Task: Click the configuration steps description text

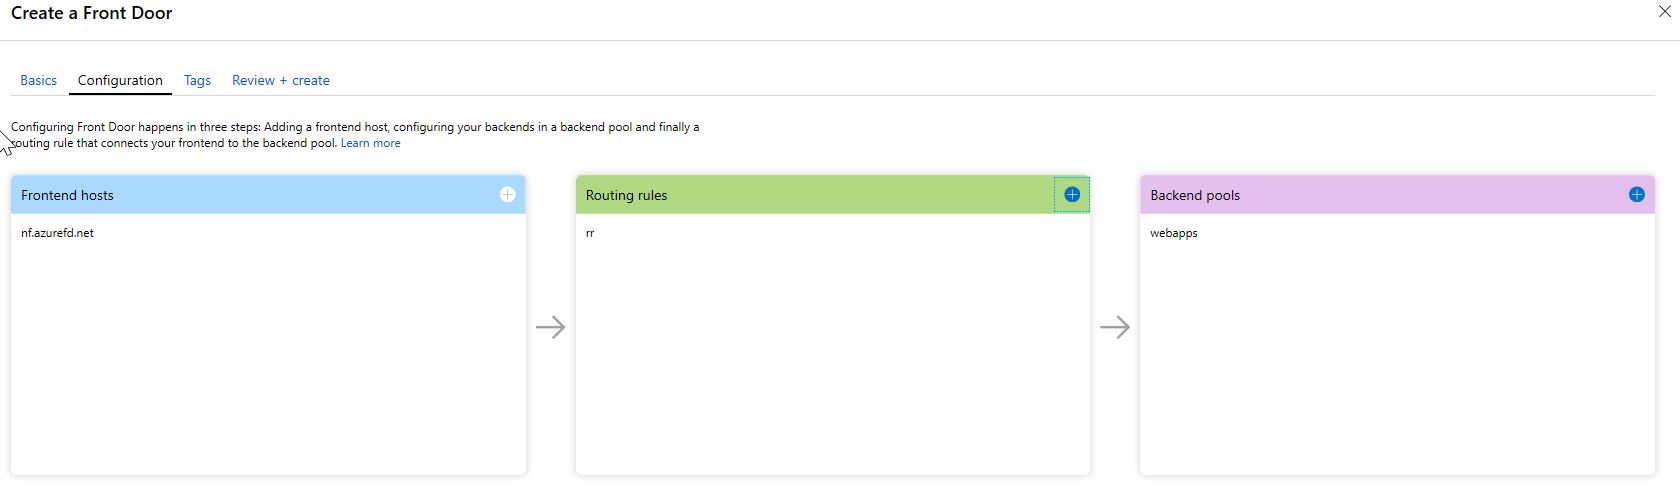Action: pos(355,135)
